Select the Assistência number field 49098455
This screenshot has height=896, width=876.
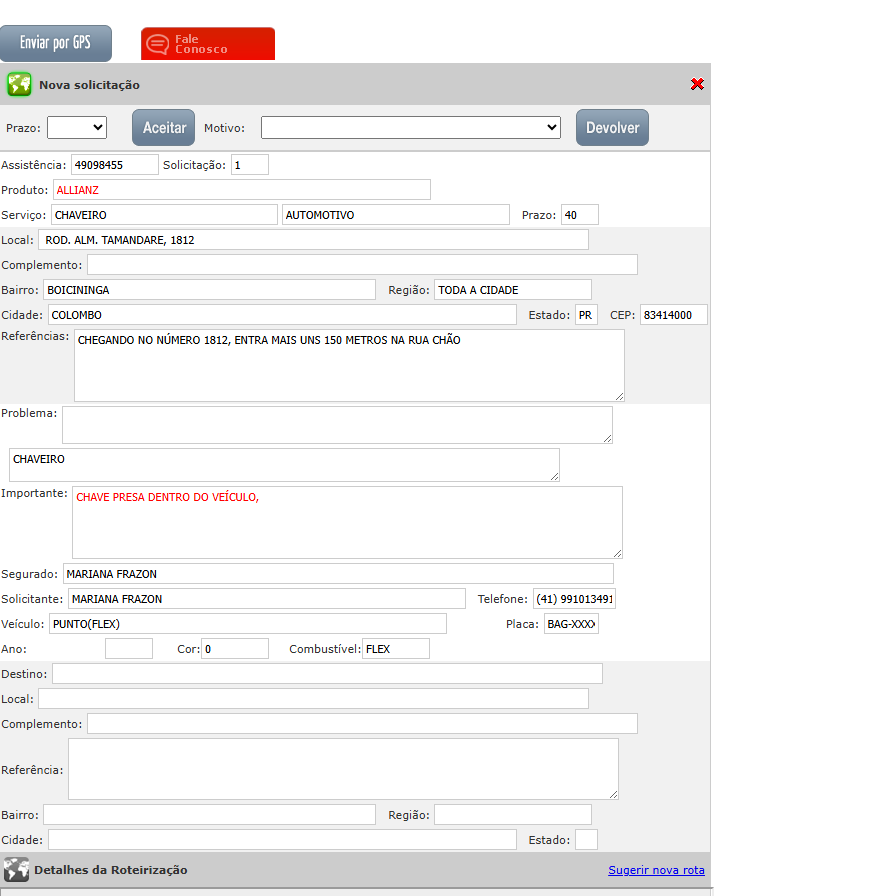pyautogui.click(x=115, y=165)
